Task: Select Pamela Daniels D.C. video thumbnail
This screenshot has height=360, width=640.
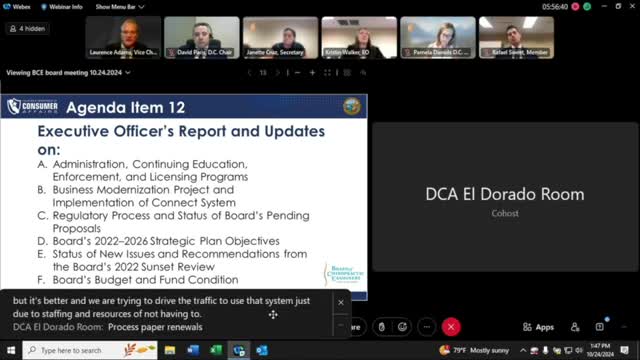Action: (x=438, y=38)
